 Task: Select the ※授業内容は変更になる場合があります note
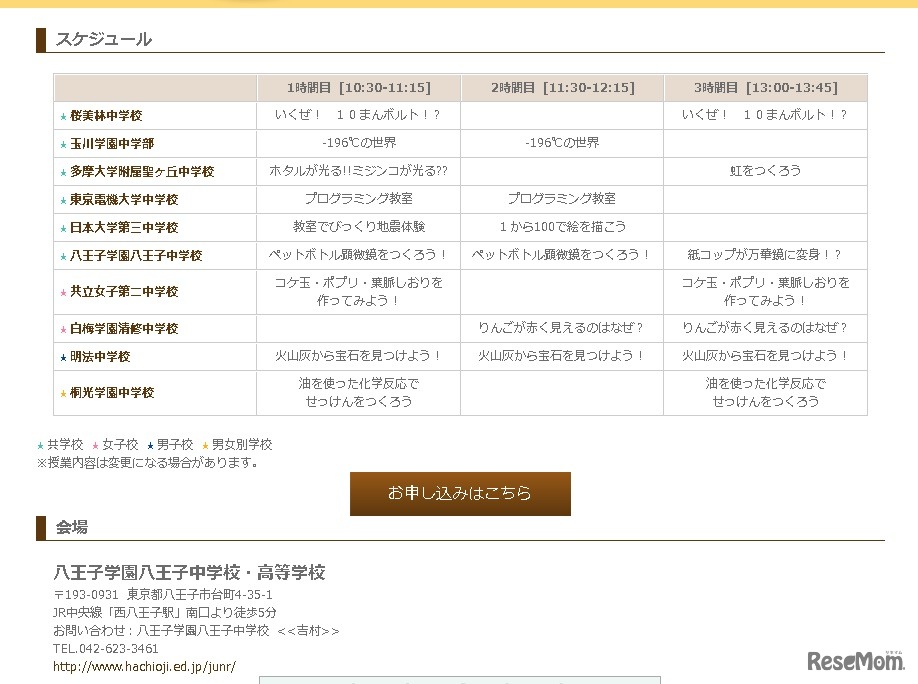tap(148, 463)
